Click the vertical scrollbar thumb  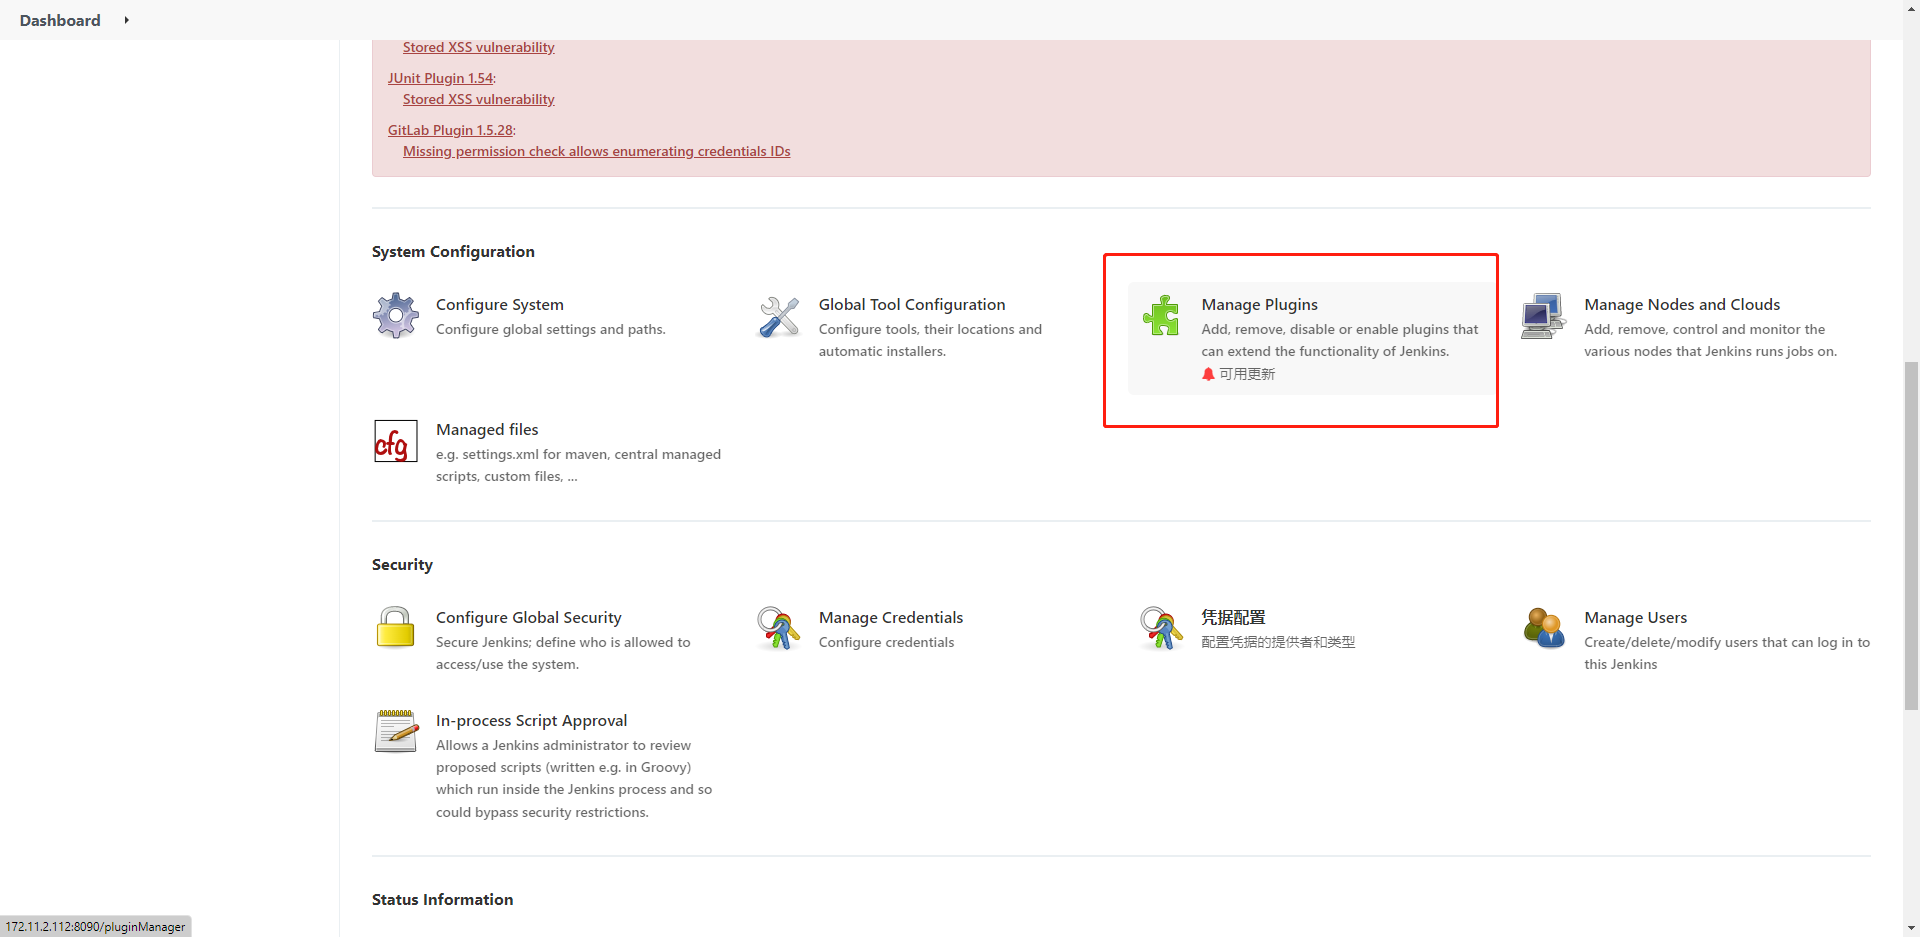(x=1911, y=536)
